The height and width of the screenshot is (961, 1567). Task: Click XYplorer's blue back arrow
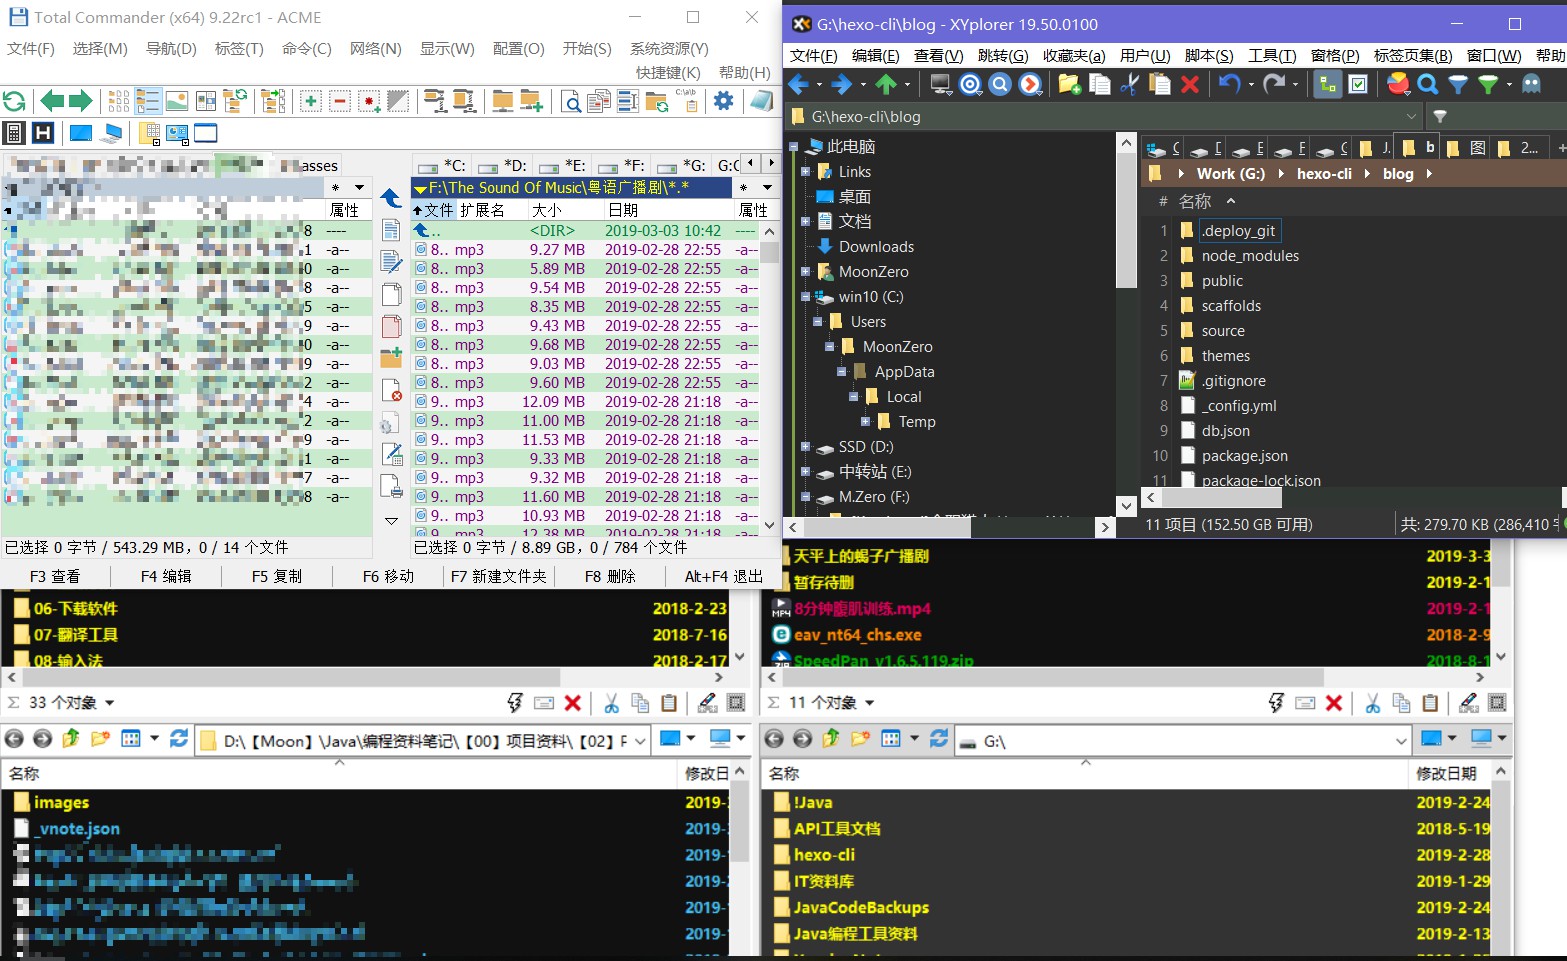coord(798,85)
